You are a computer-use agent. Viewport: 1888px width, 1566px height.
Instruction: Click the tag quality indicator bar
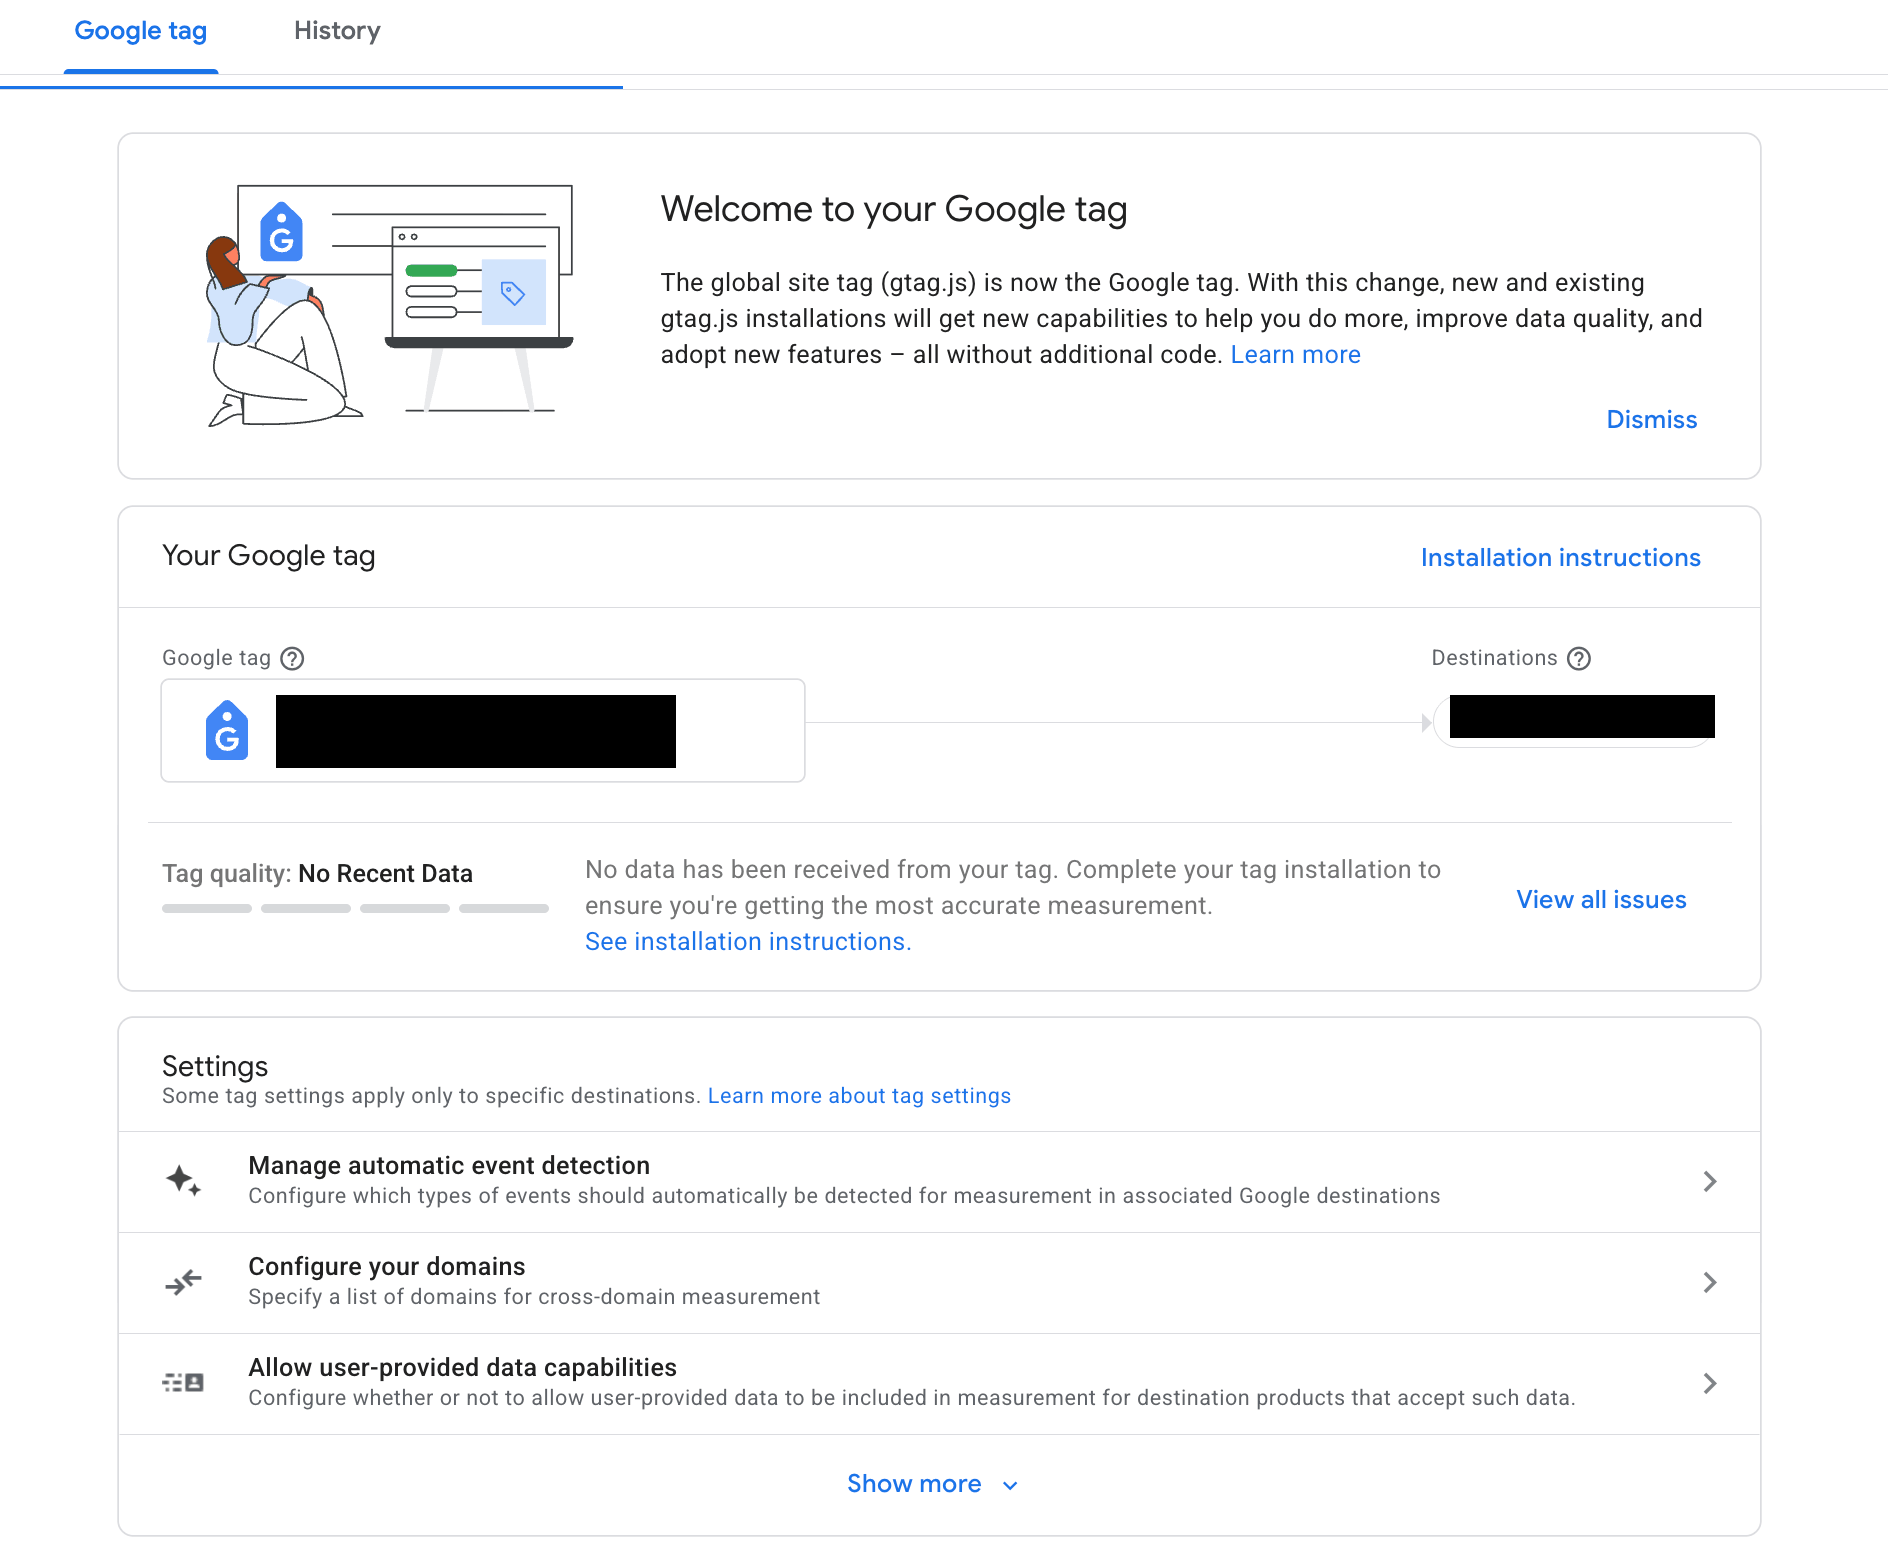[355, 909]
